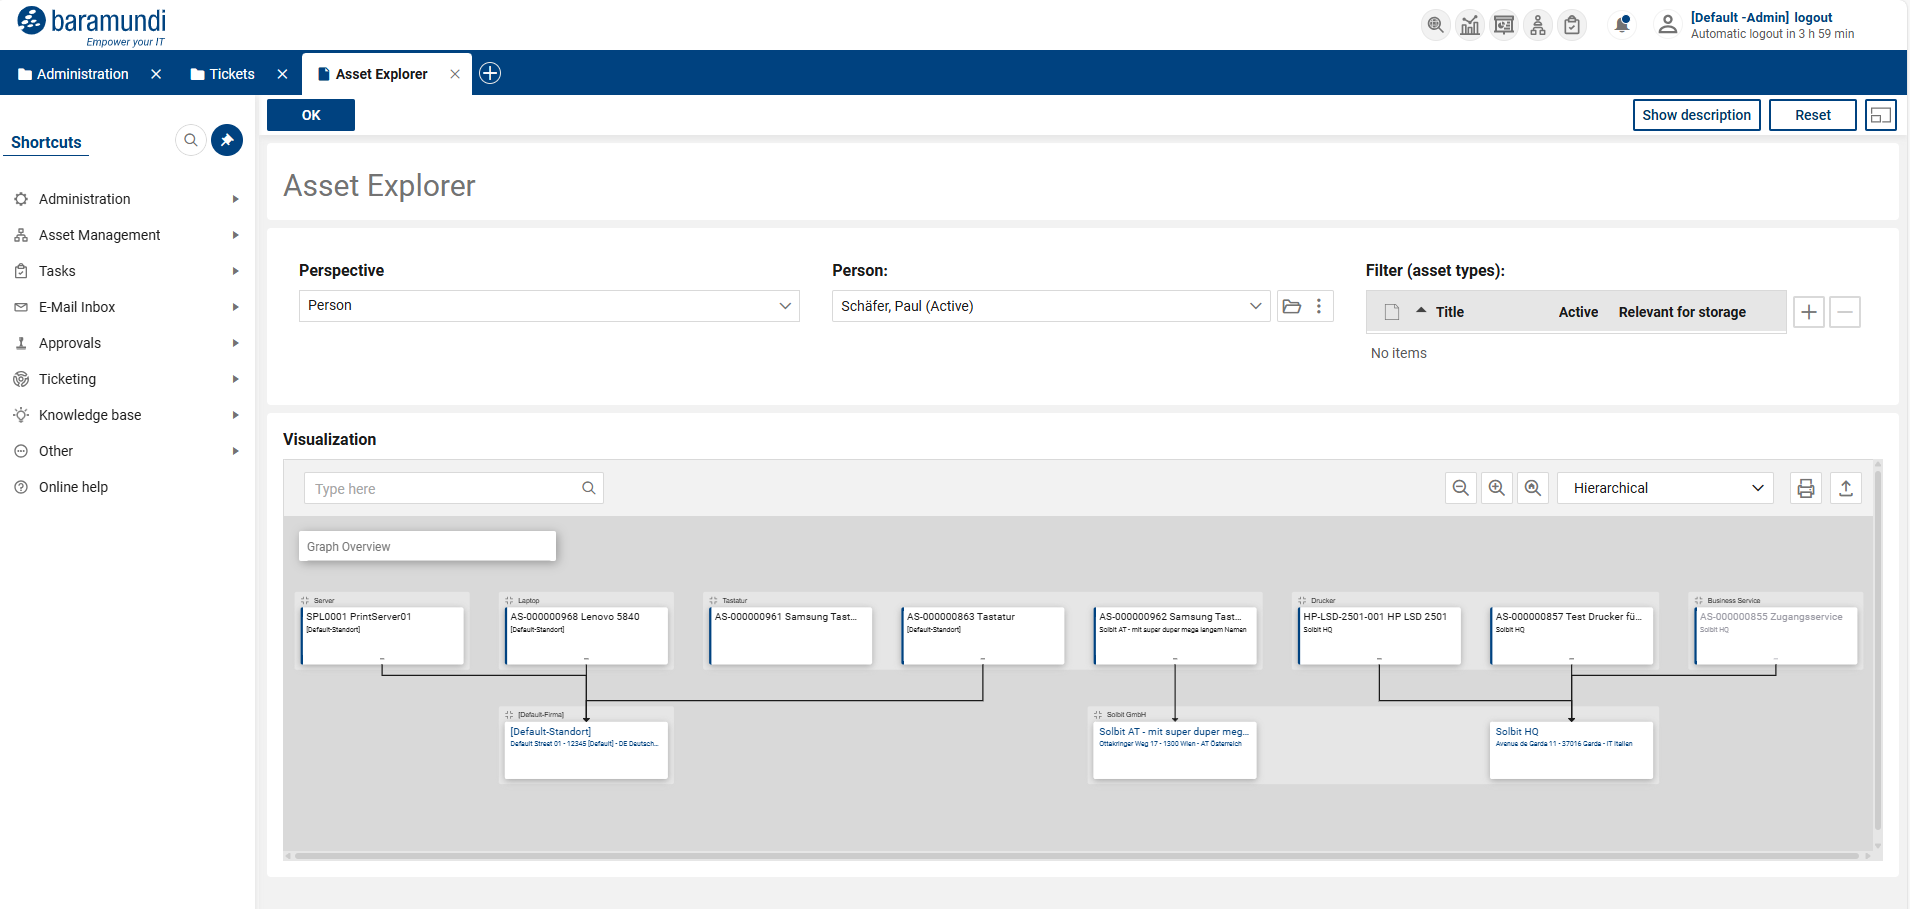Switch to the Tickets tab
Viewport: 1910px width, 909px height.
[231, 73]
